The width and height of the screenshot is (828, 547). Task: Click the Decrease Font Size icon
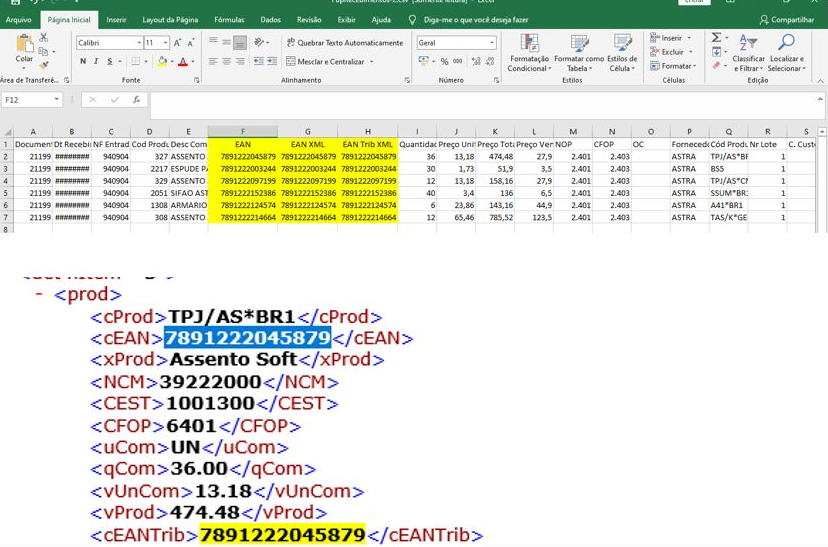tap(191, 43)
